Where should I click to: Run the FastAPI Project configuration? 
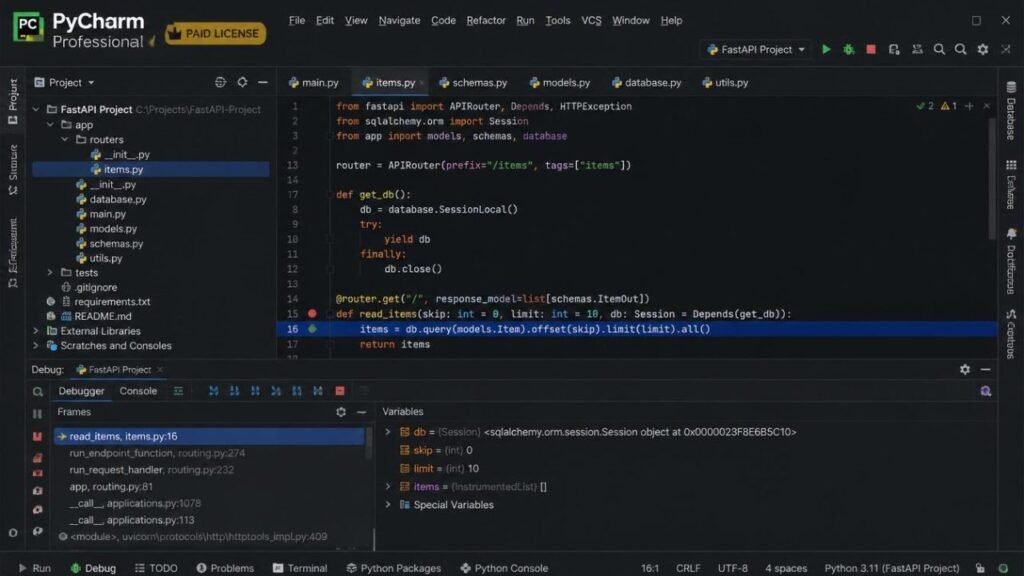click(x=826, y=49)
